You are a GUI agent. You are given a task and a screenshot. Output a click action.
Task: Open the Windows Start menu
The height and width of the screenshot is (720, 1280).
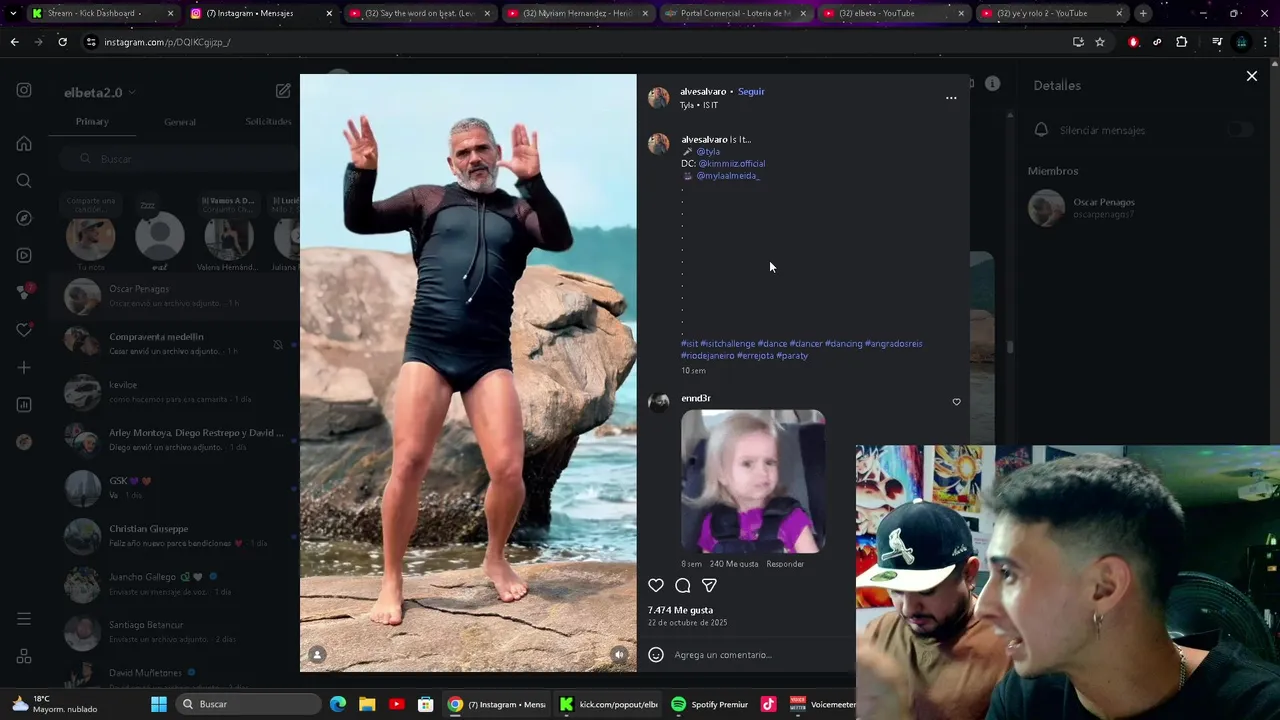(159, 704)
